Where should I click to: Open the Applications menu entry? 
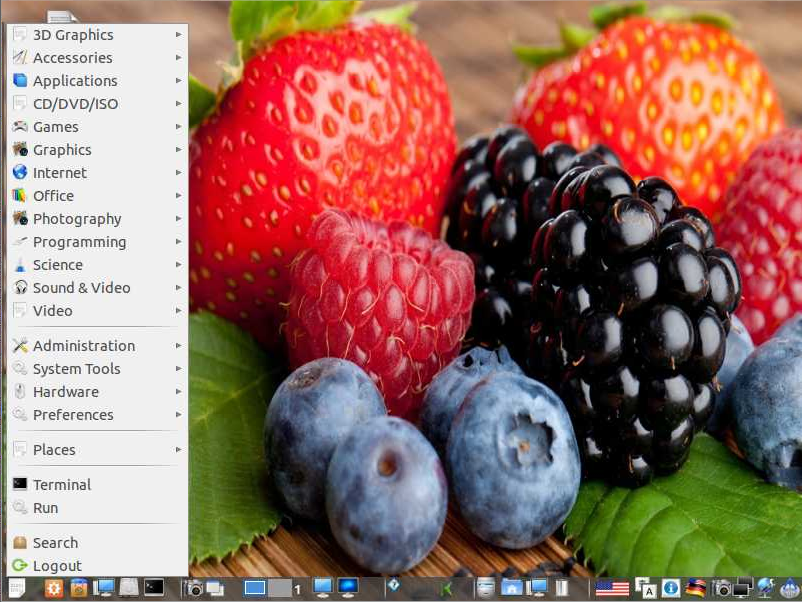[97, 80]
